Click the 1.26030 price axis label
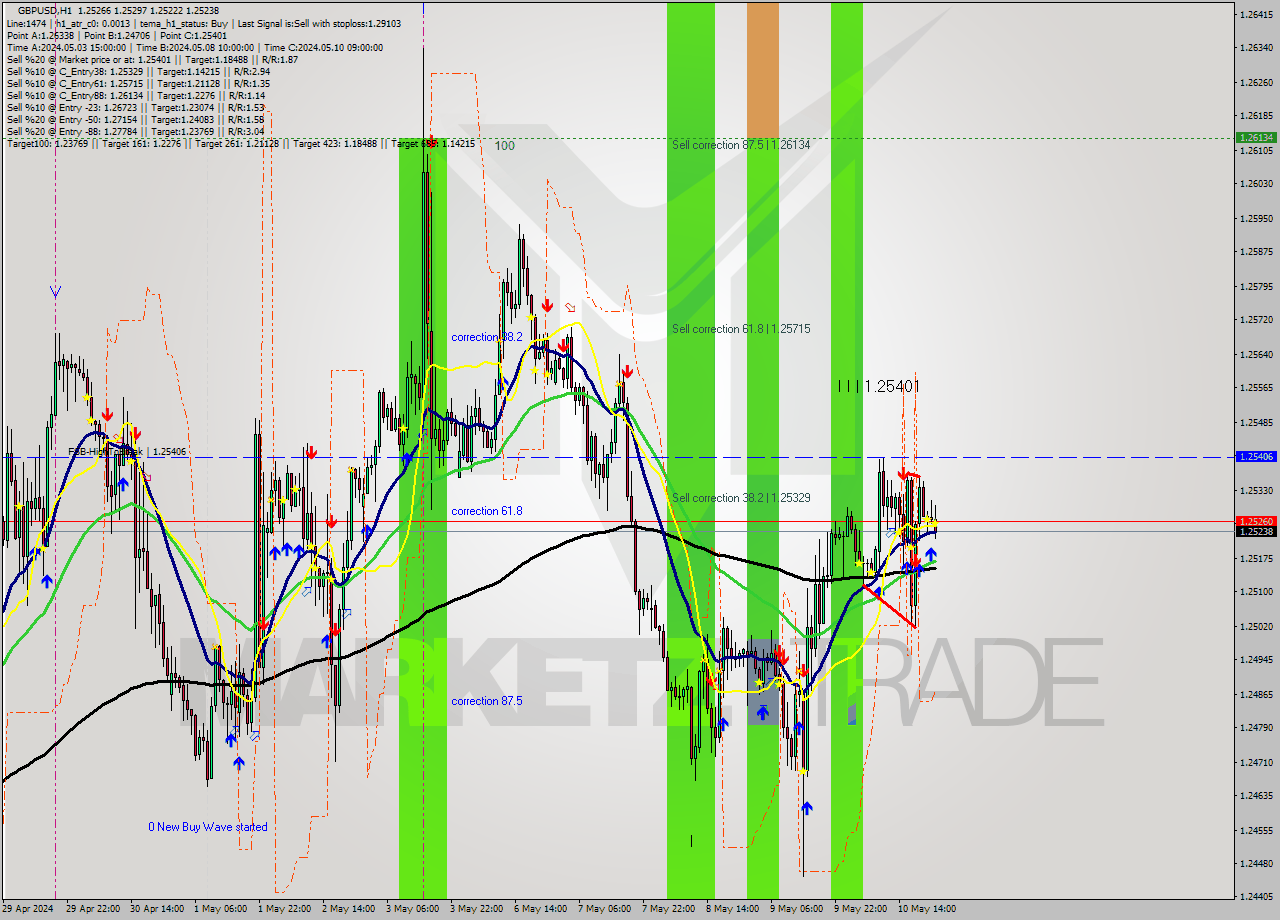The width and height of the screenshot is (1280, 920). point(1258,184)
